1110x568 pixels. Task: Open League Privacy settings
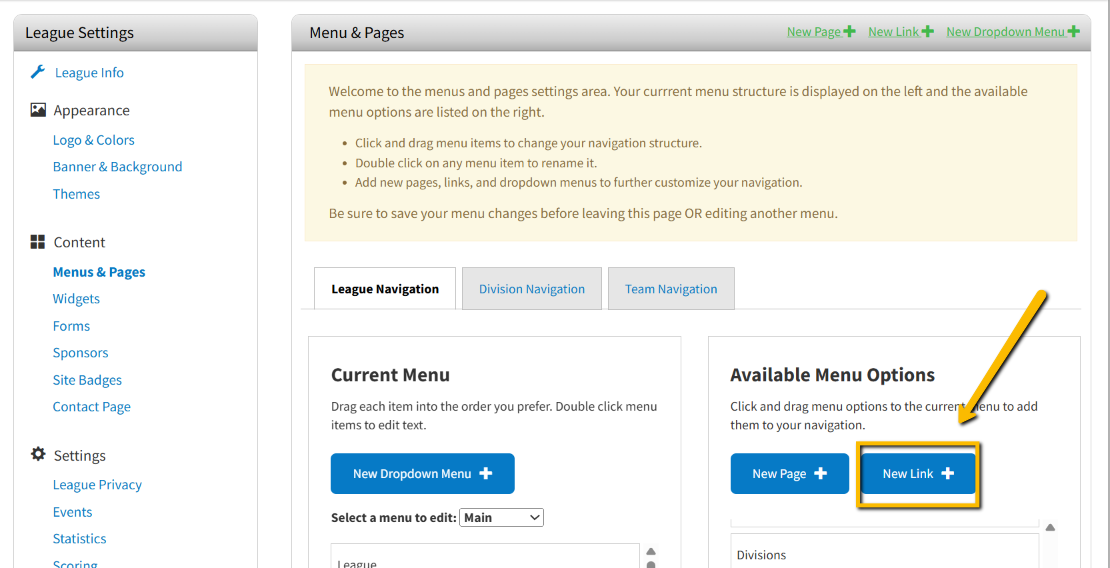97,485
